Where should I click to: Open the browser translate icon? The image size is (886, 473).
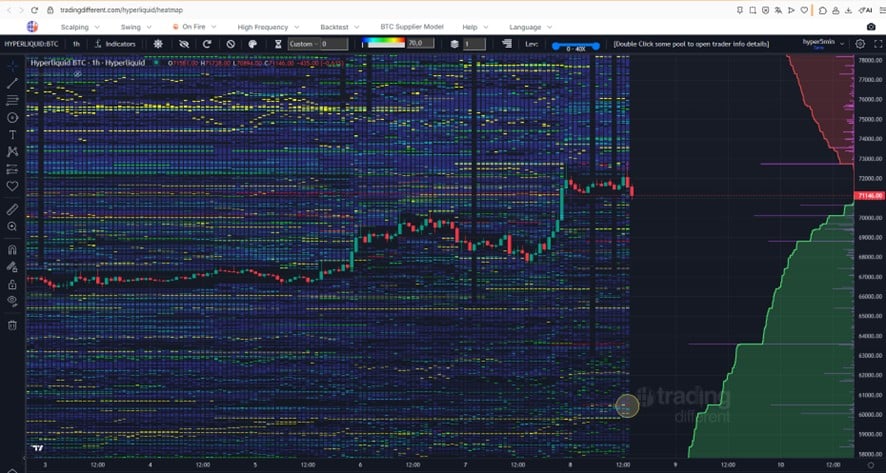click(779, 10)
